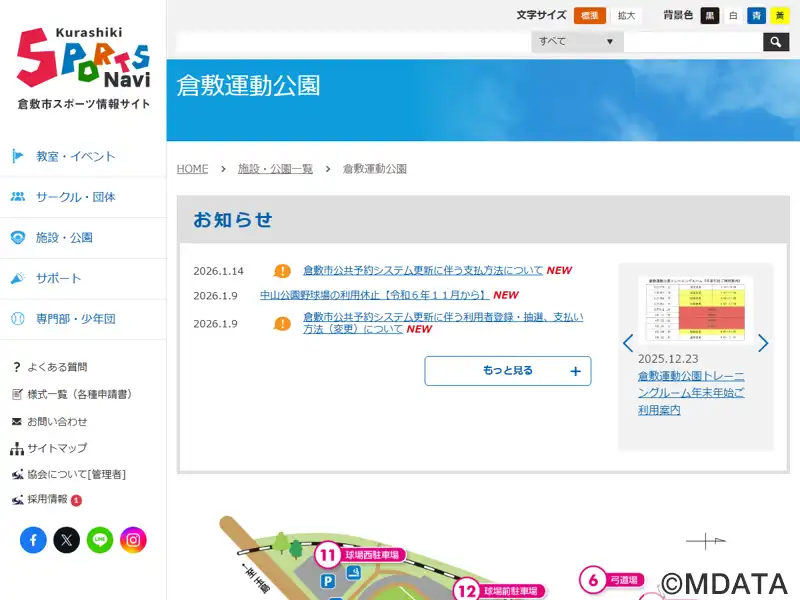Open the LINE social icon
800x600 pixels.
pos(100,540)
